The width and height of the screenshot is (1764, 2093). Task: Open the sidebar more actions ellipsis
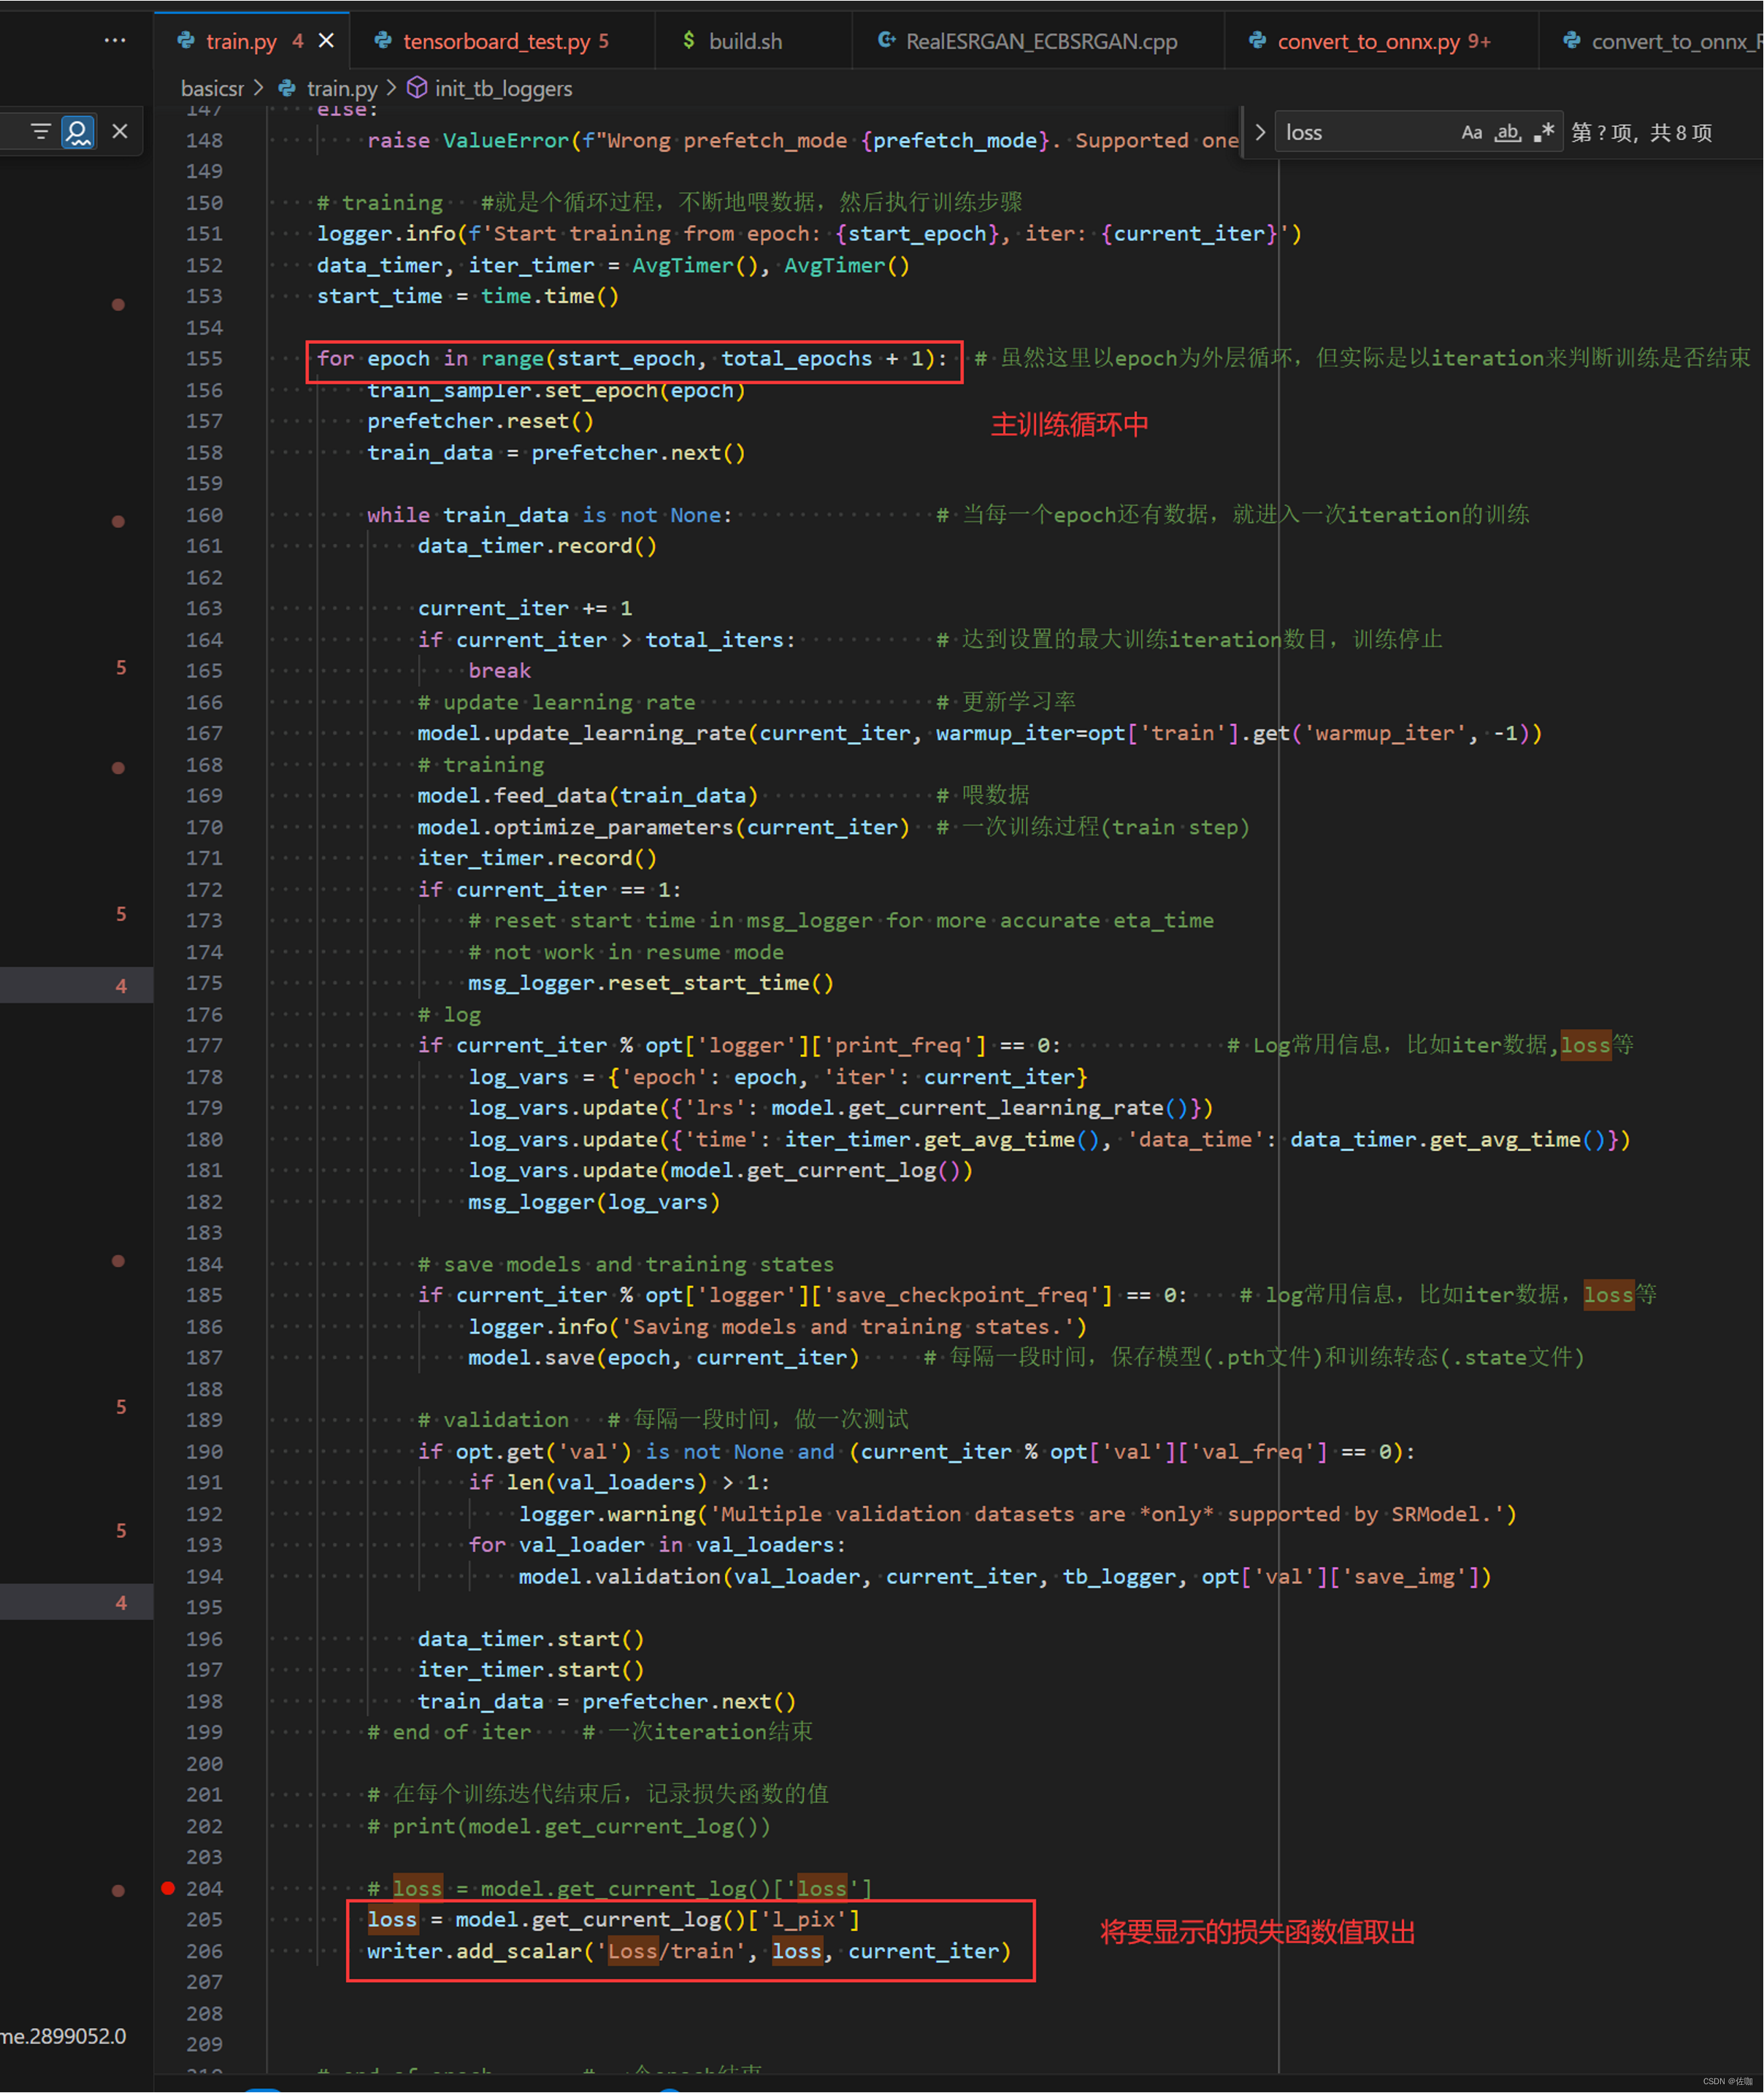click(x=115, y=41)
